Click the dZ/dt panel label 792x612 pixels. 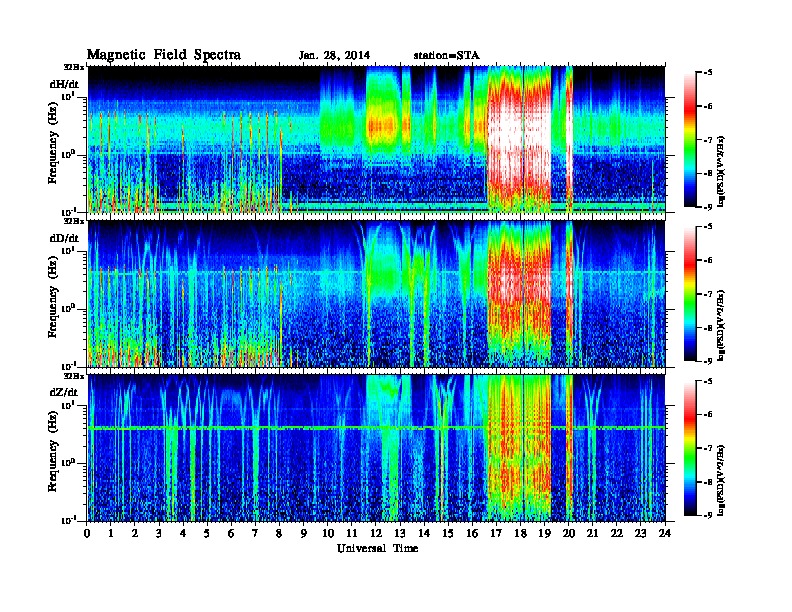64,392
